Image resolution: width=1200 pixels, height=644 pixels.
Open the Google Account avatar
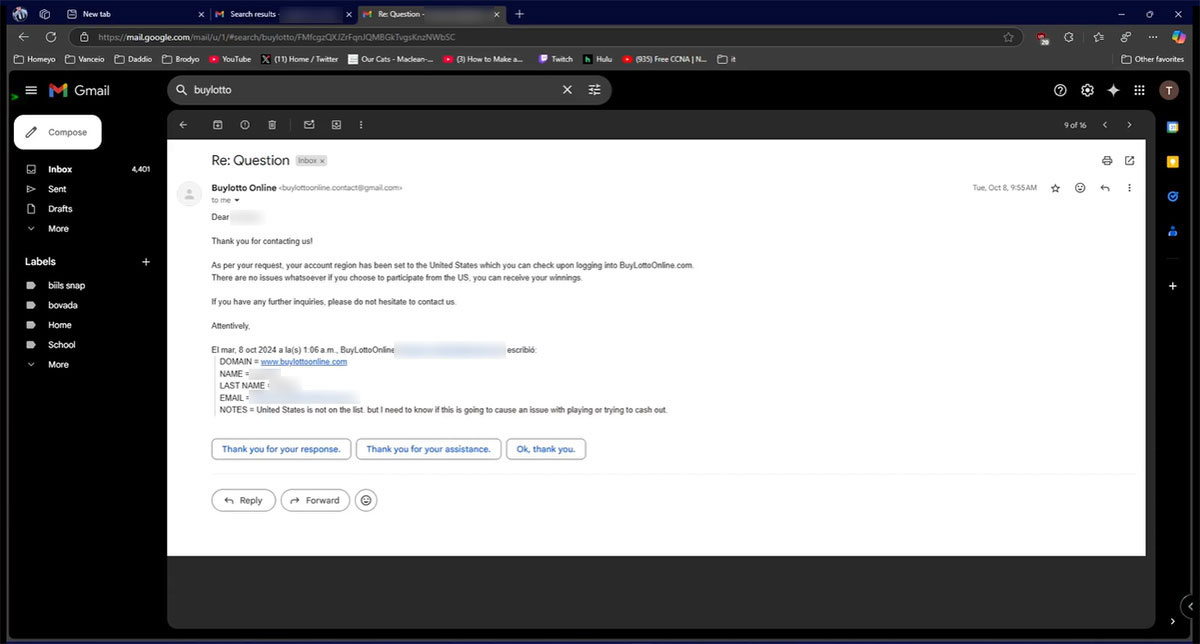[1169, 90]
